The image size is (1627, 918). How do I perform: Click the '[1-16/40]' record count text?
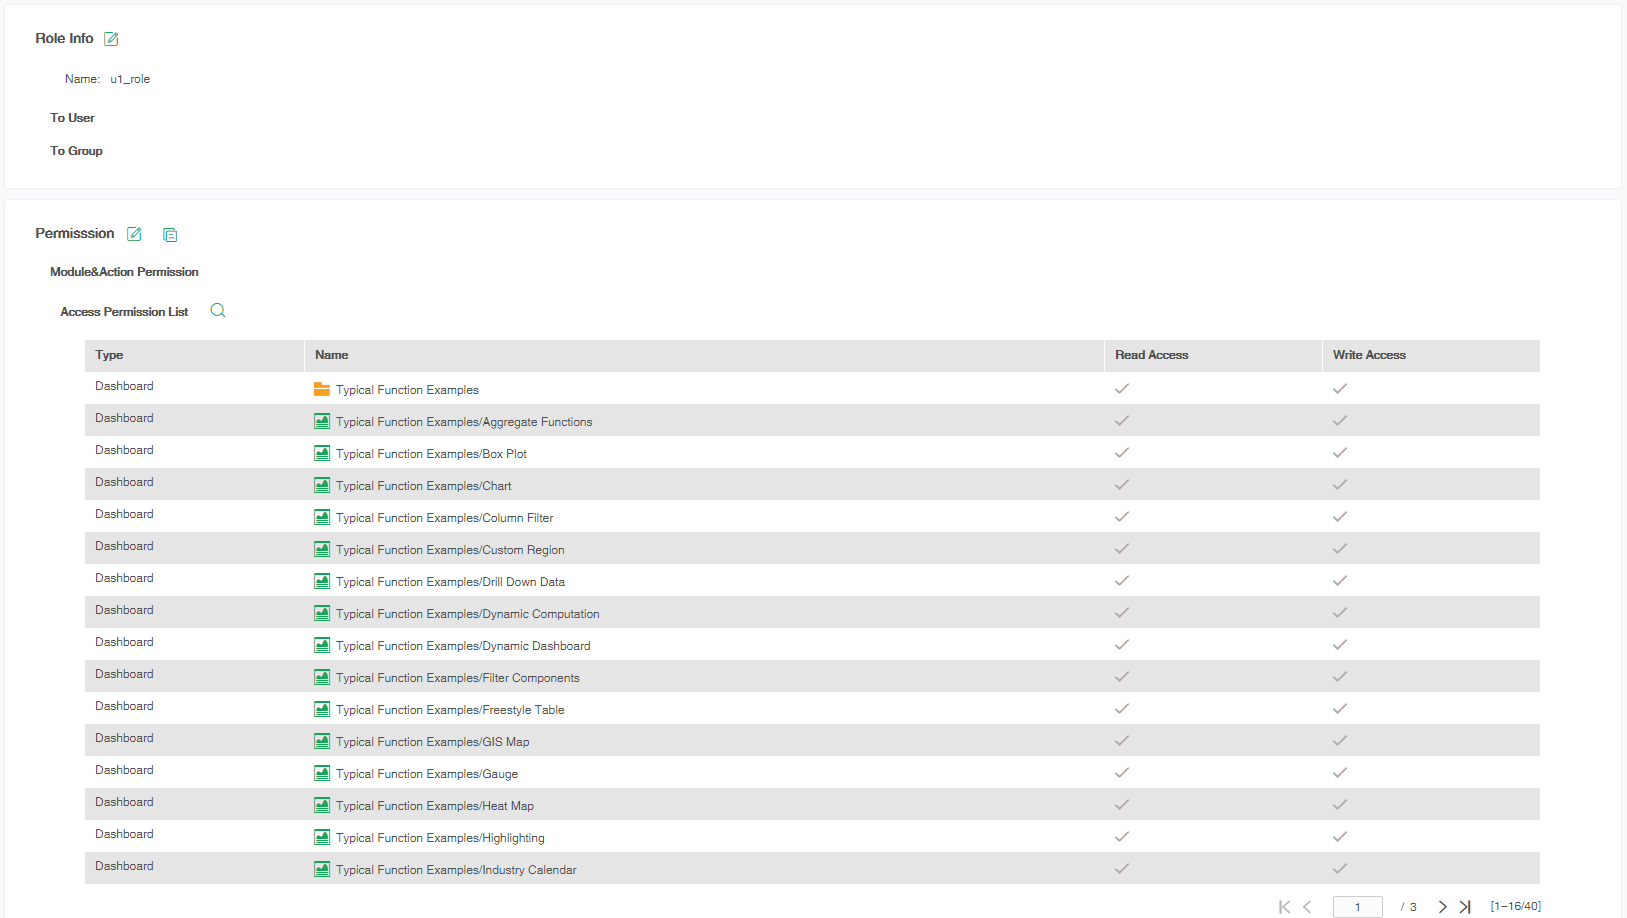point(1515,906)
